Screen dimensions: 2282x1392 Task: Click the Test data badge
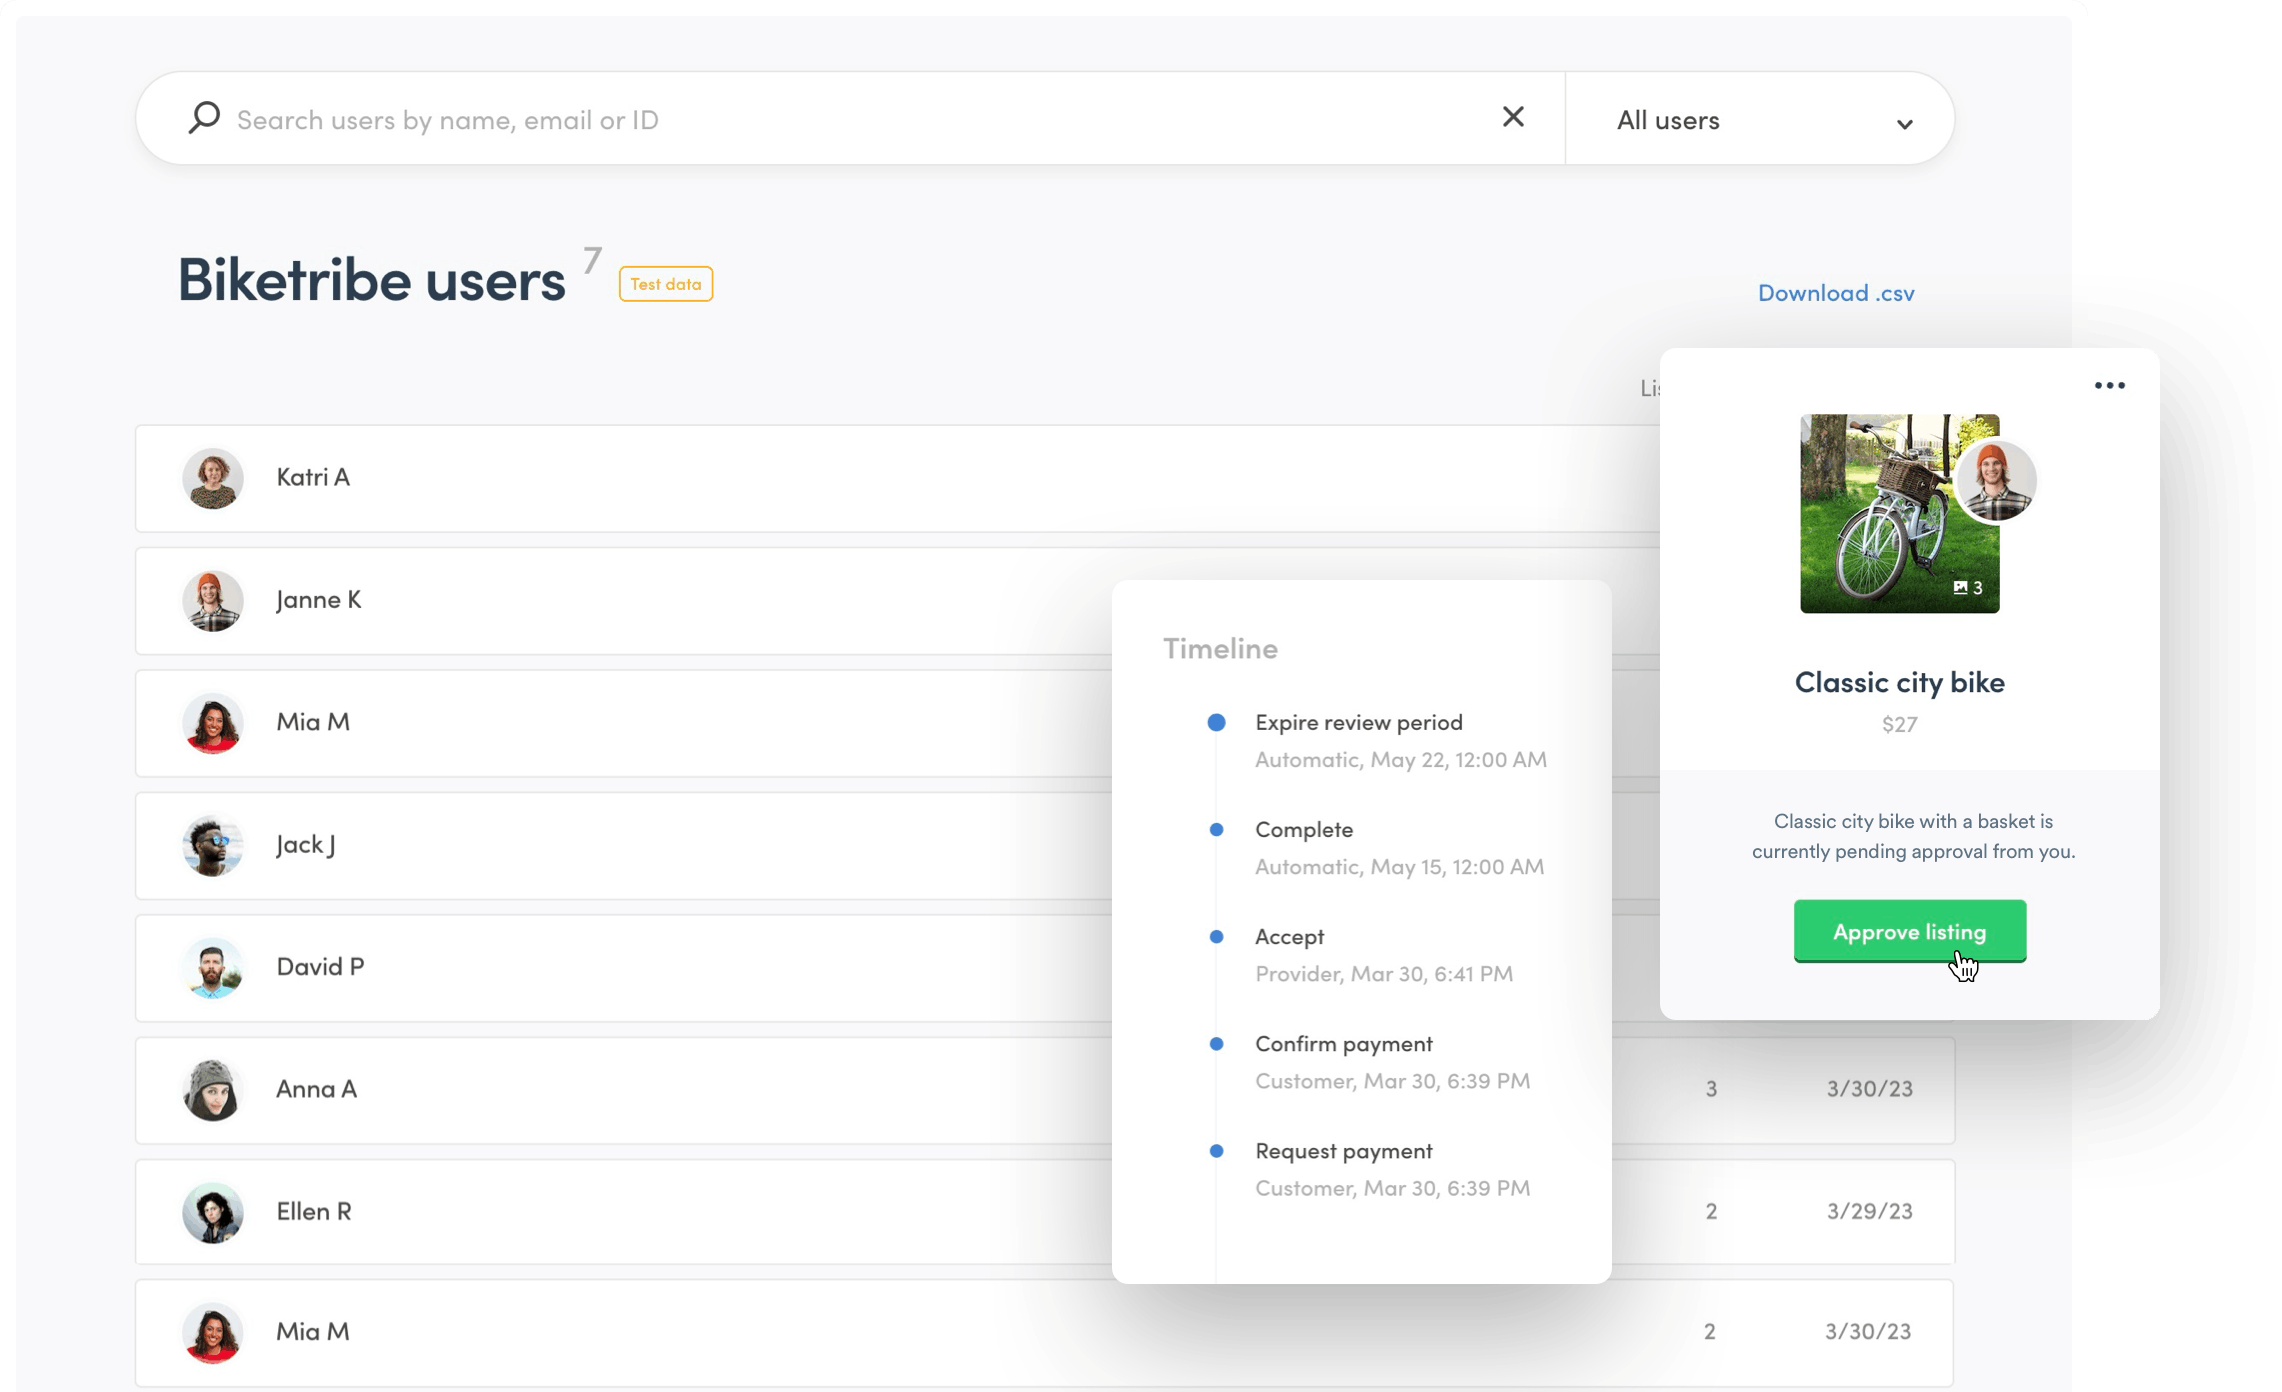(665, 284)
